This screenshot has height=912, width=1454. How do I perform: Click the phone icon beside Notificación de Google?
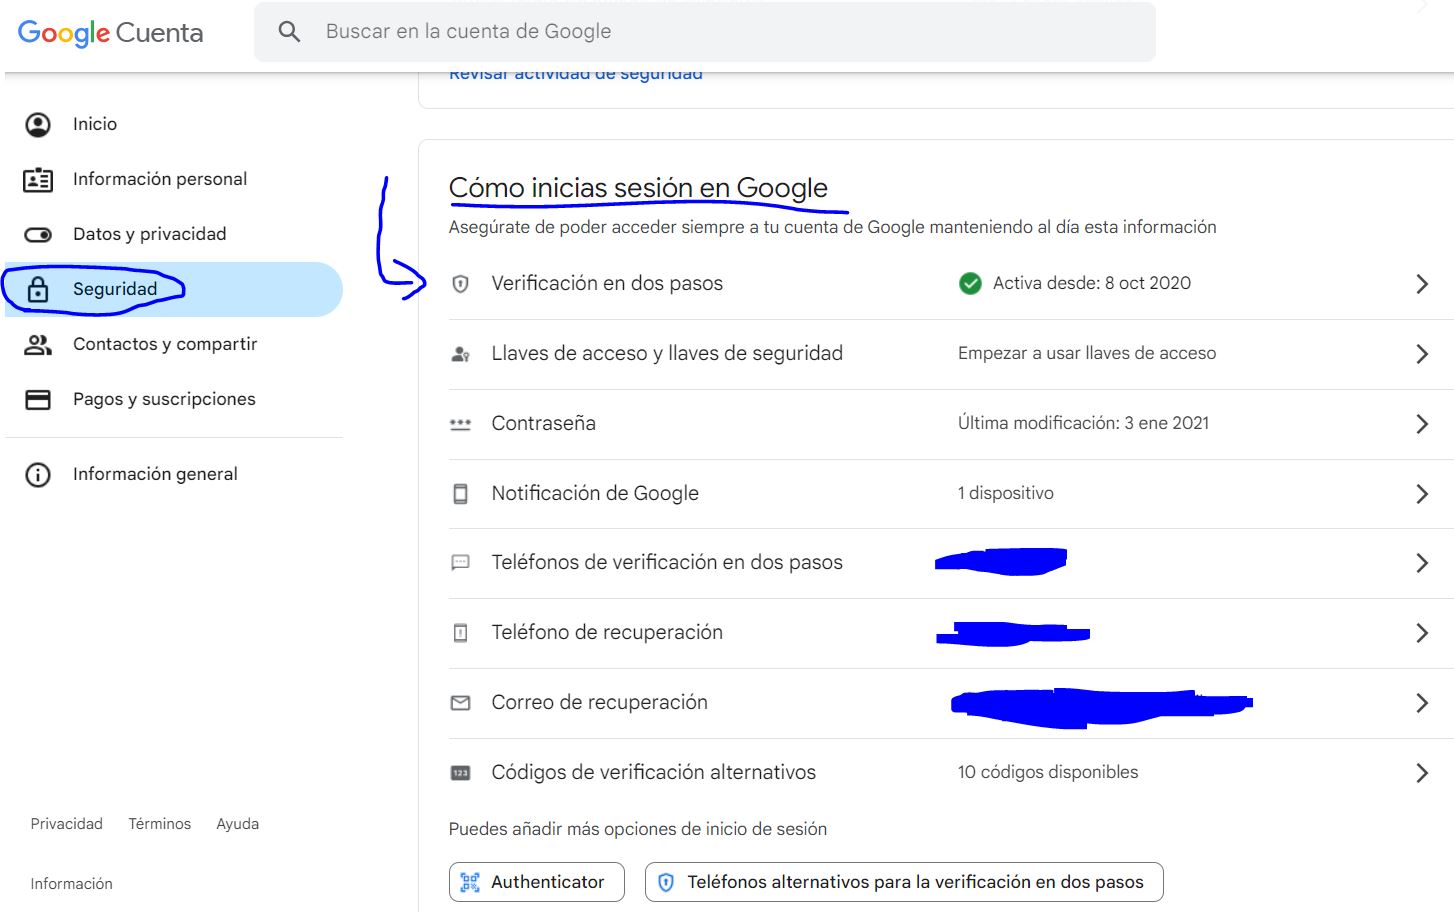coord(460,494)
